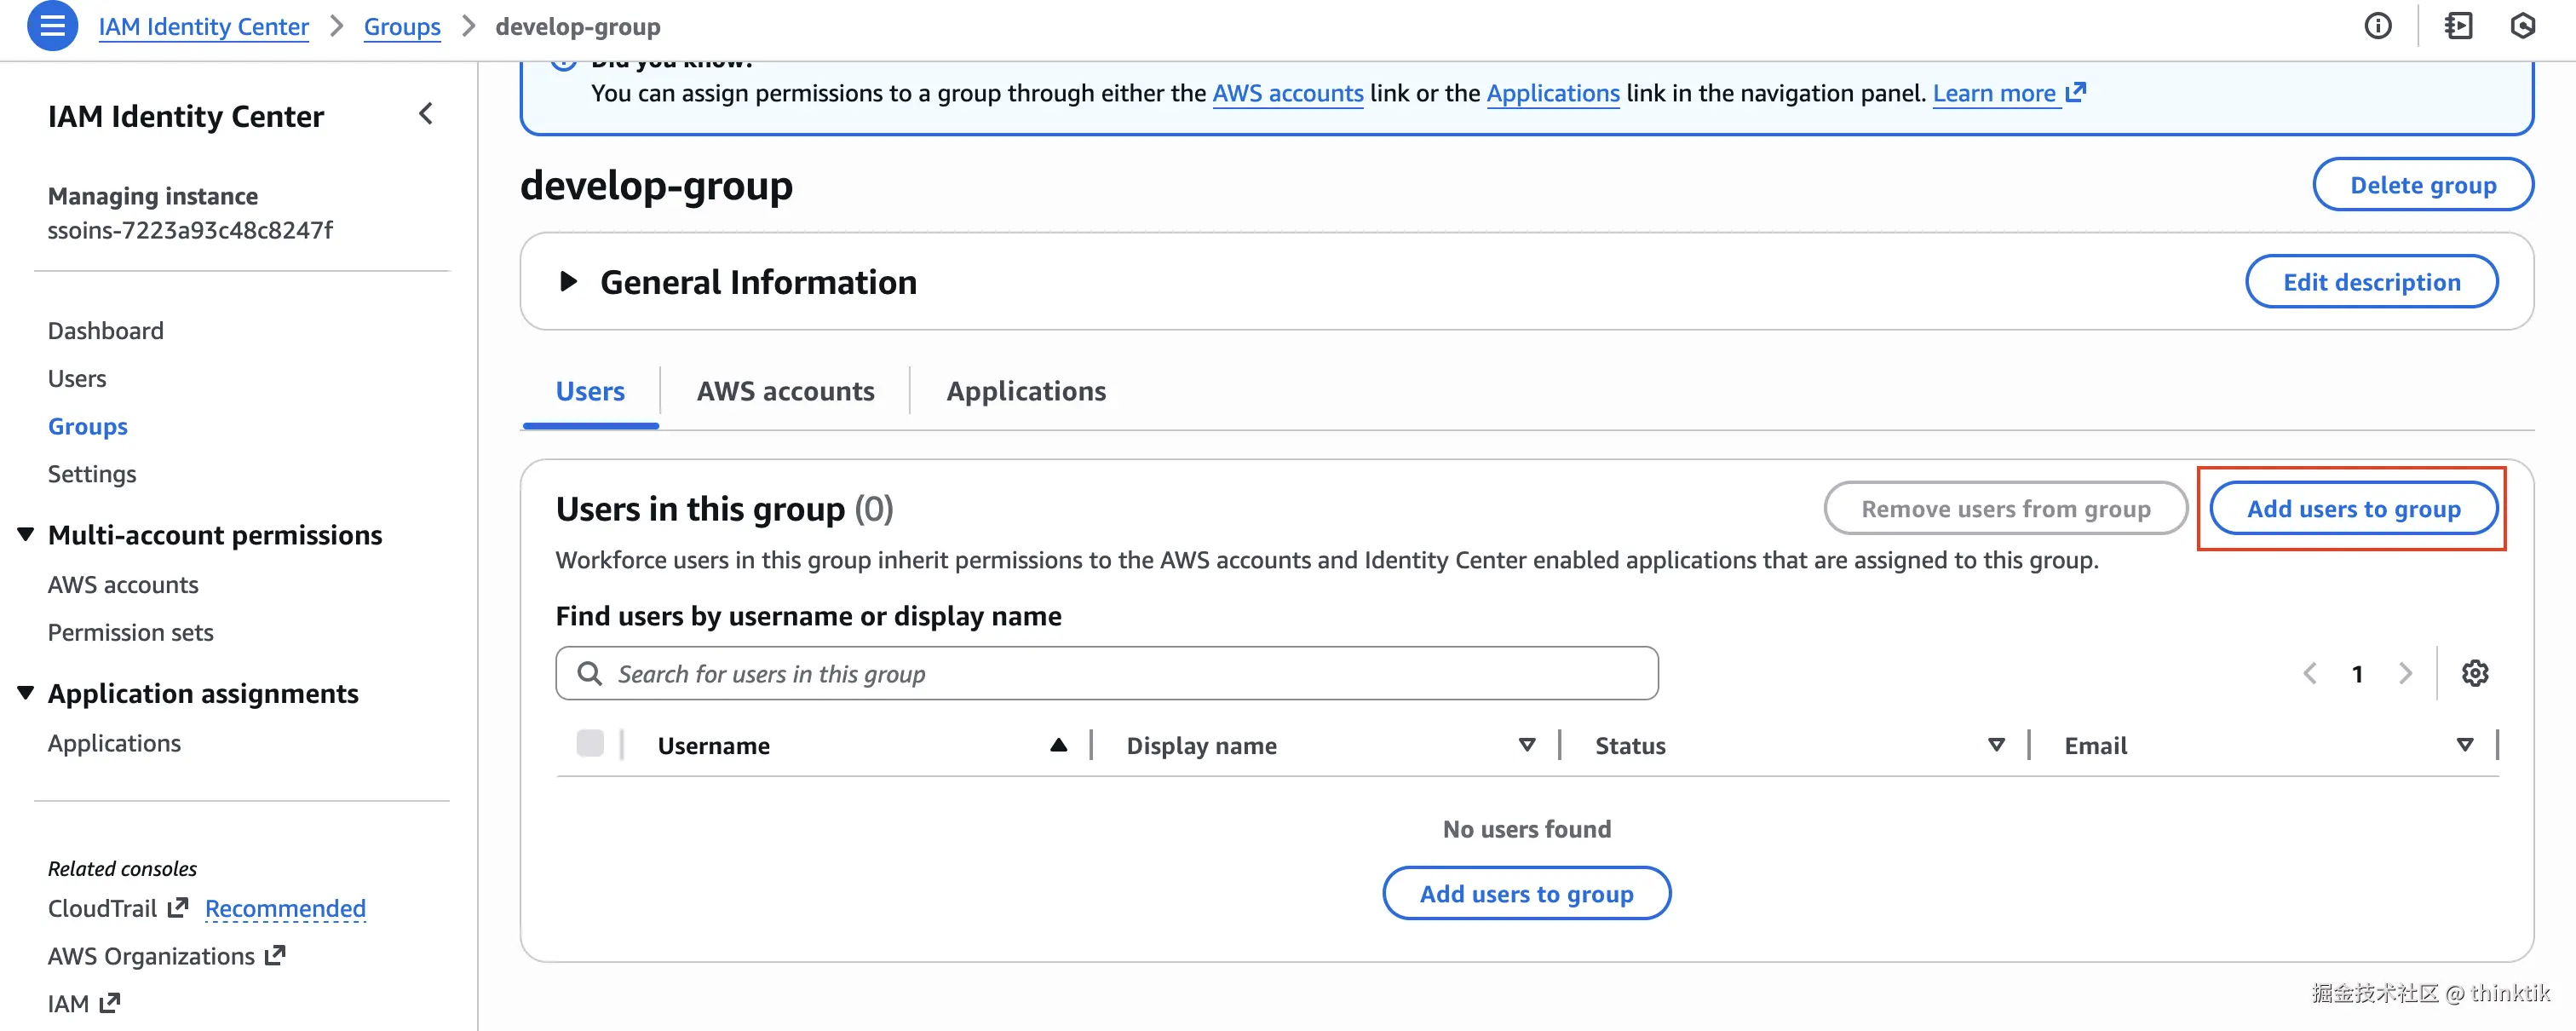Viewport: 2576px width, 1031px height.
Task: Toggle the select-all users checkbox
Action: click(x=590, y=744)
